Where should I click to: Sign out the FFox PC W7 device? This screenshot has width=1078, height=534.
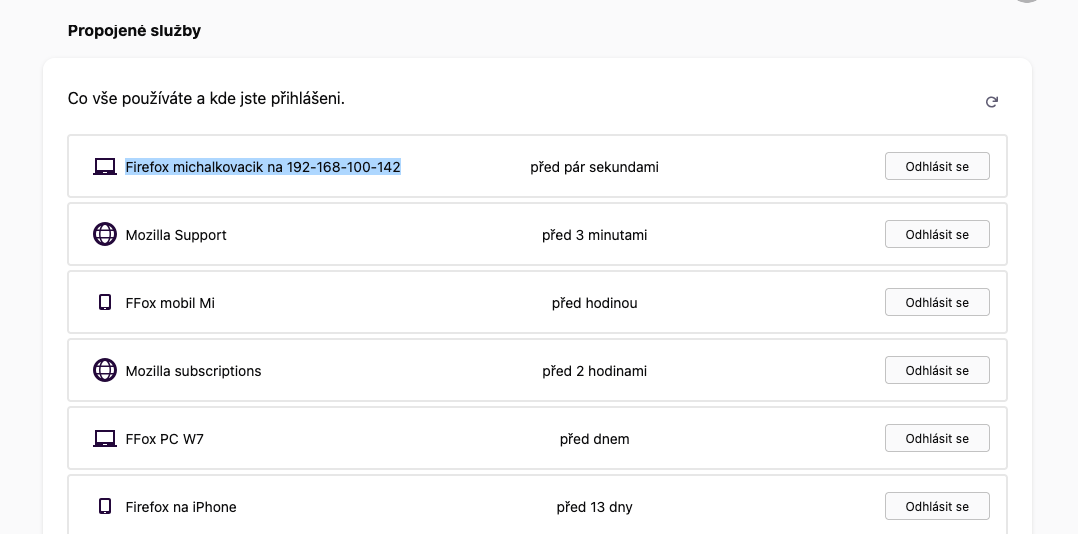[937, 439]
